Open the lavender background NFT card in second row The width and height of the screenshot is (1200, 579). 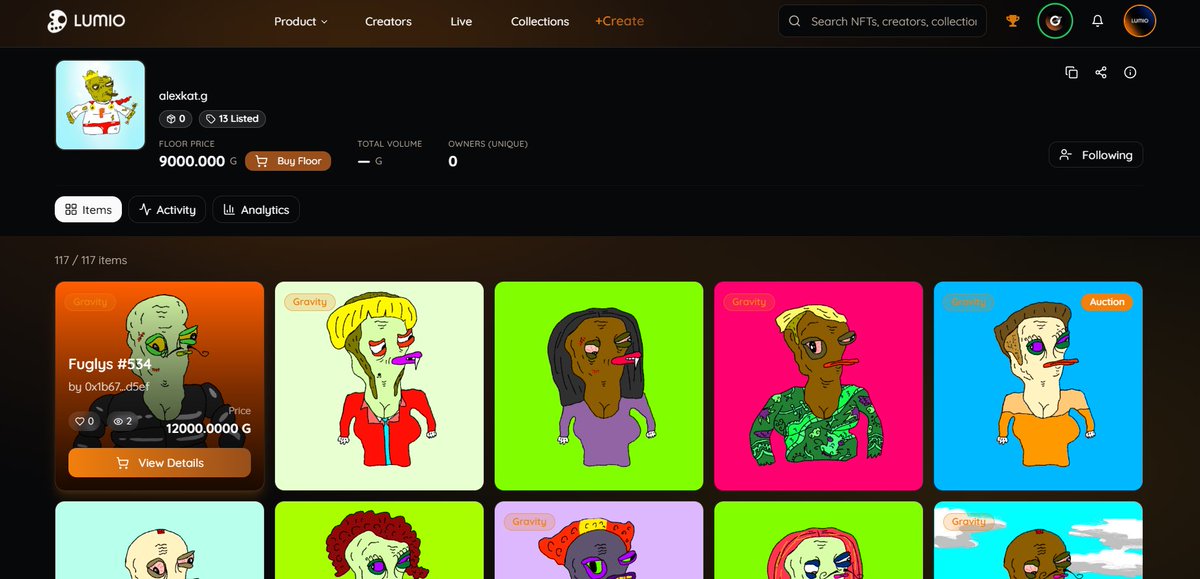[599, 540]
